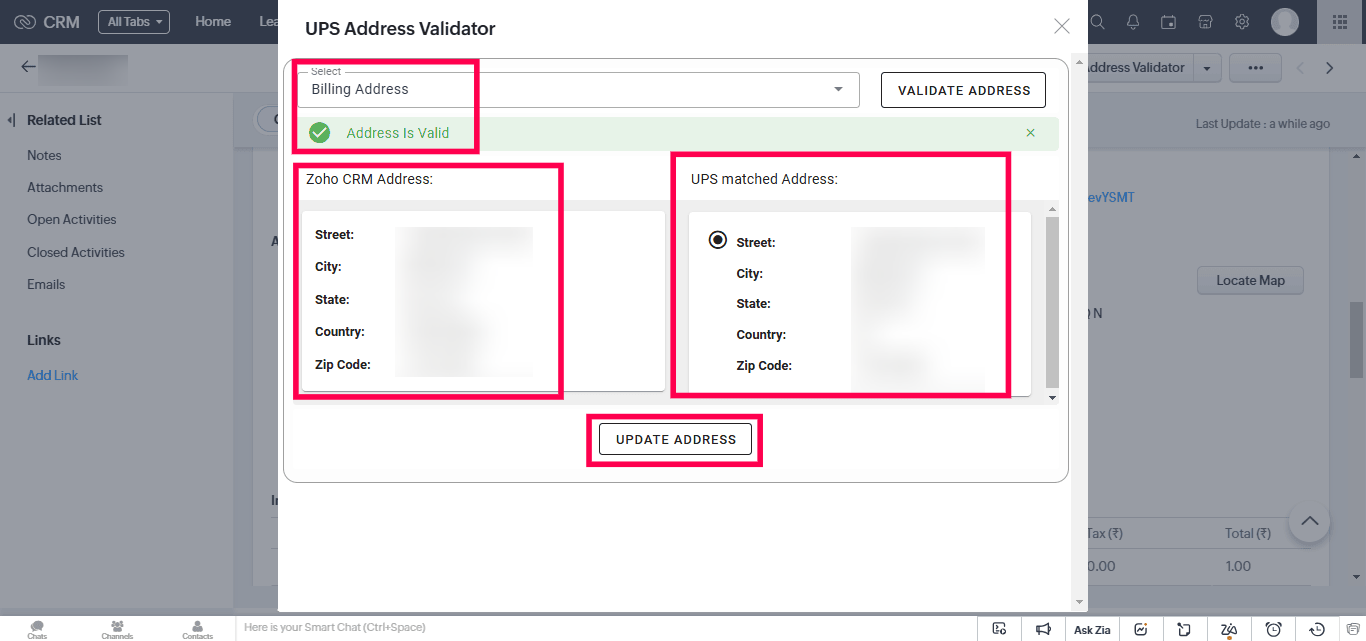Open Open Activities in the Related List
Image resolution: width=1366 pixels, height=641 pixels.
click(x=72, y=219)
